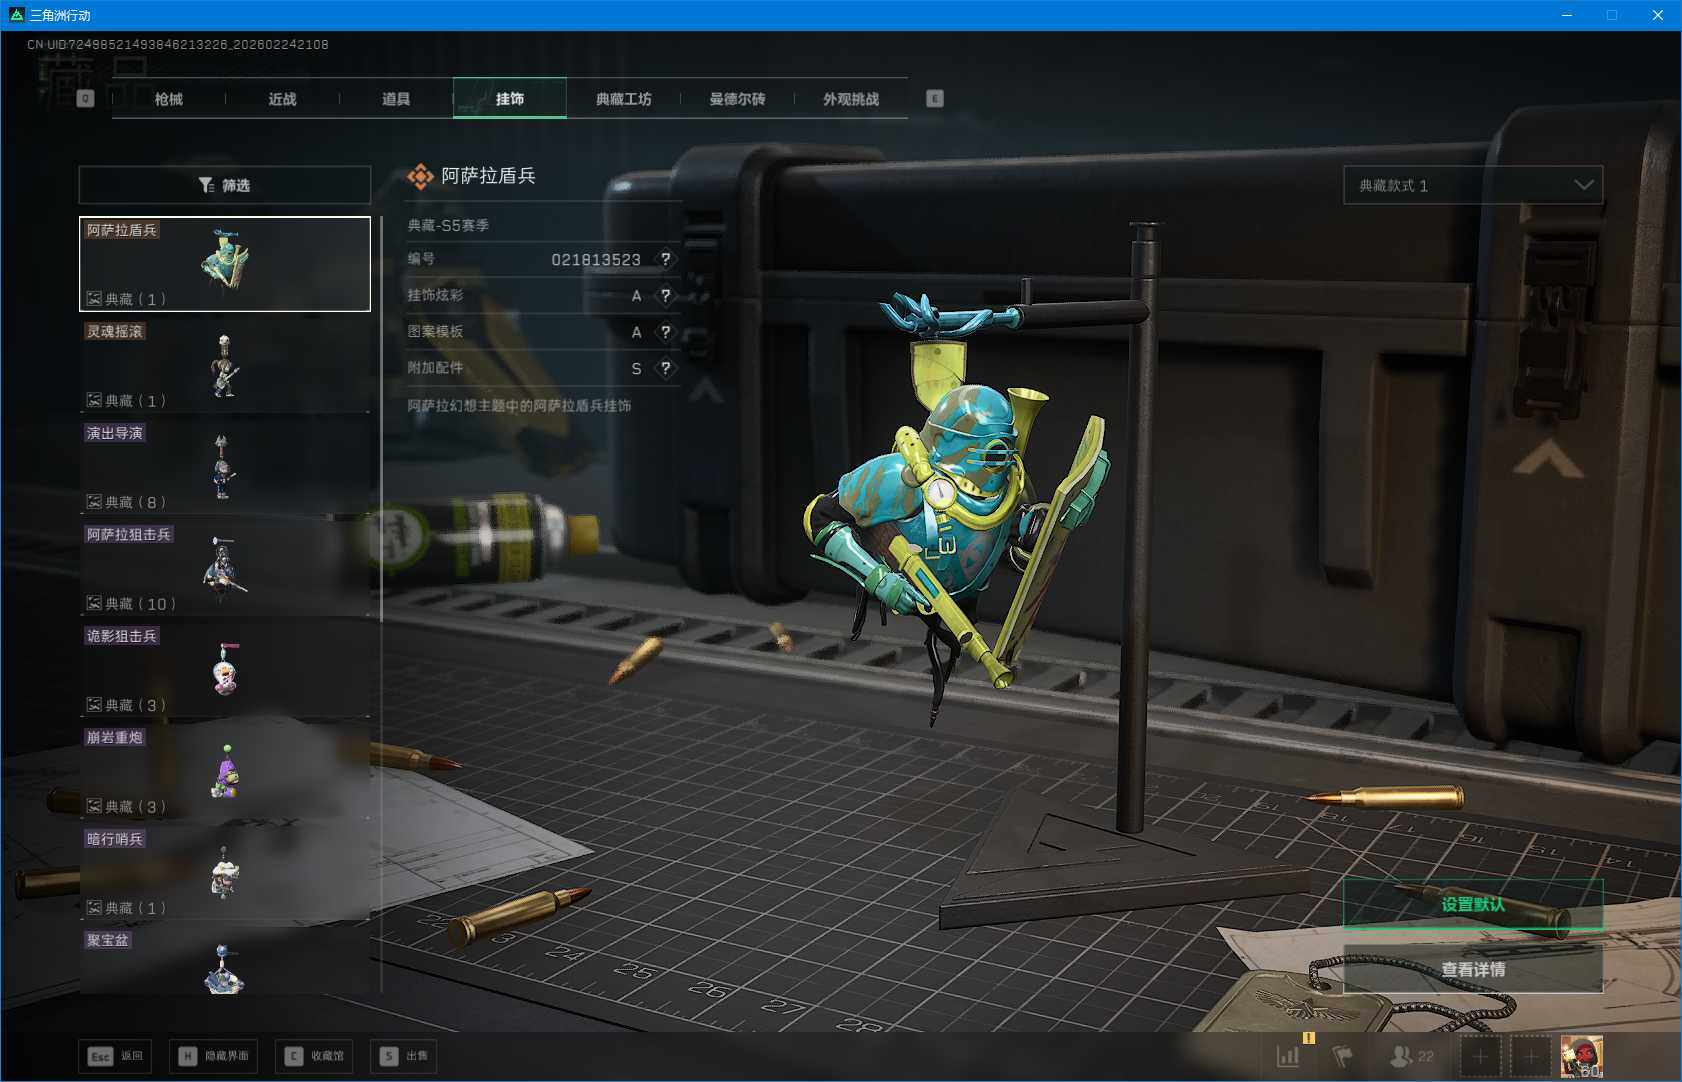The image size is (1682, 1082).
Task: Click the help icon beside 图案模板
Action: [665, 332]
